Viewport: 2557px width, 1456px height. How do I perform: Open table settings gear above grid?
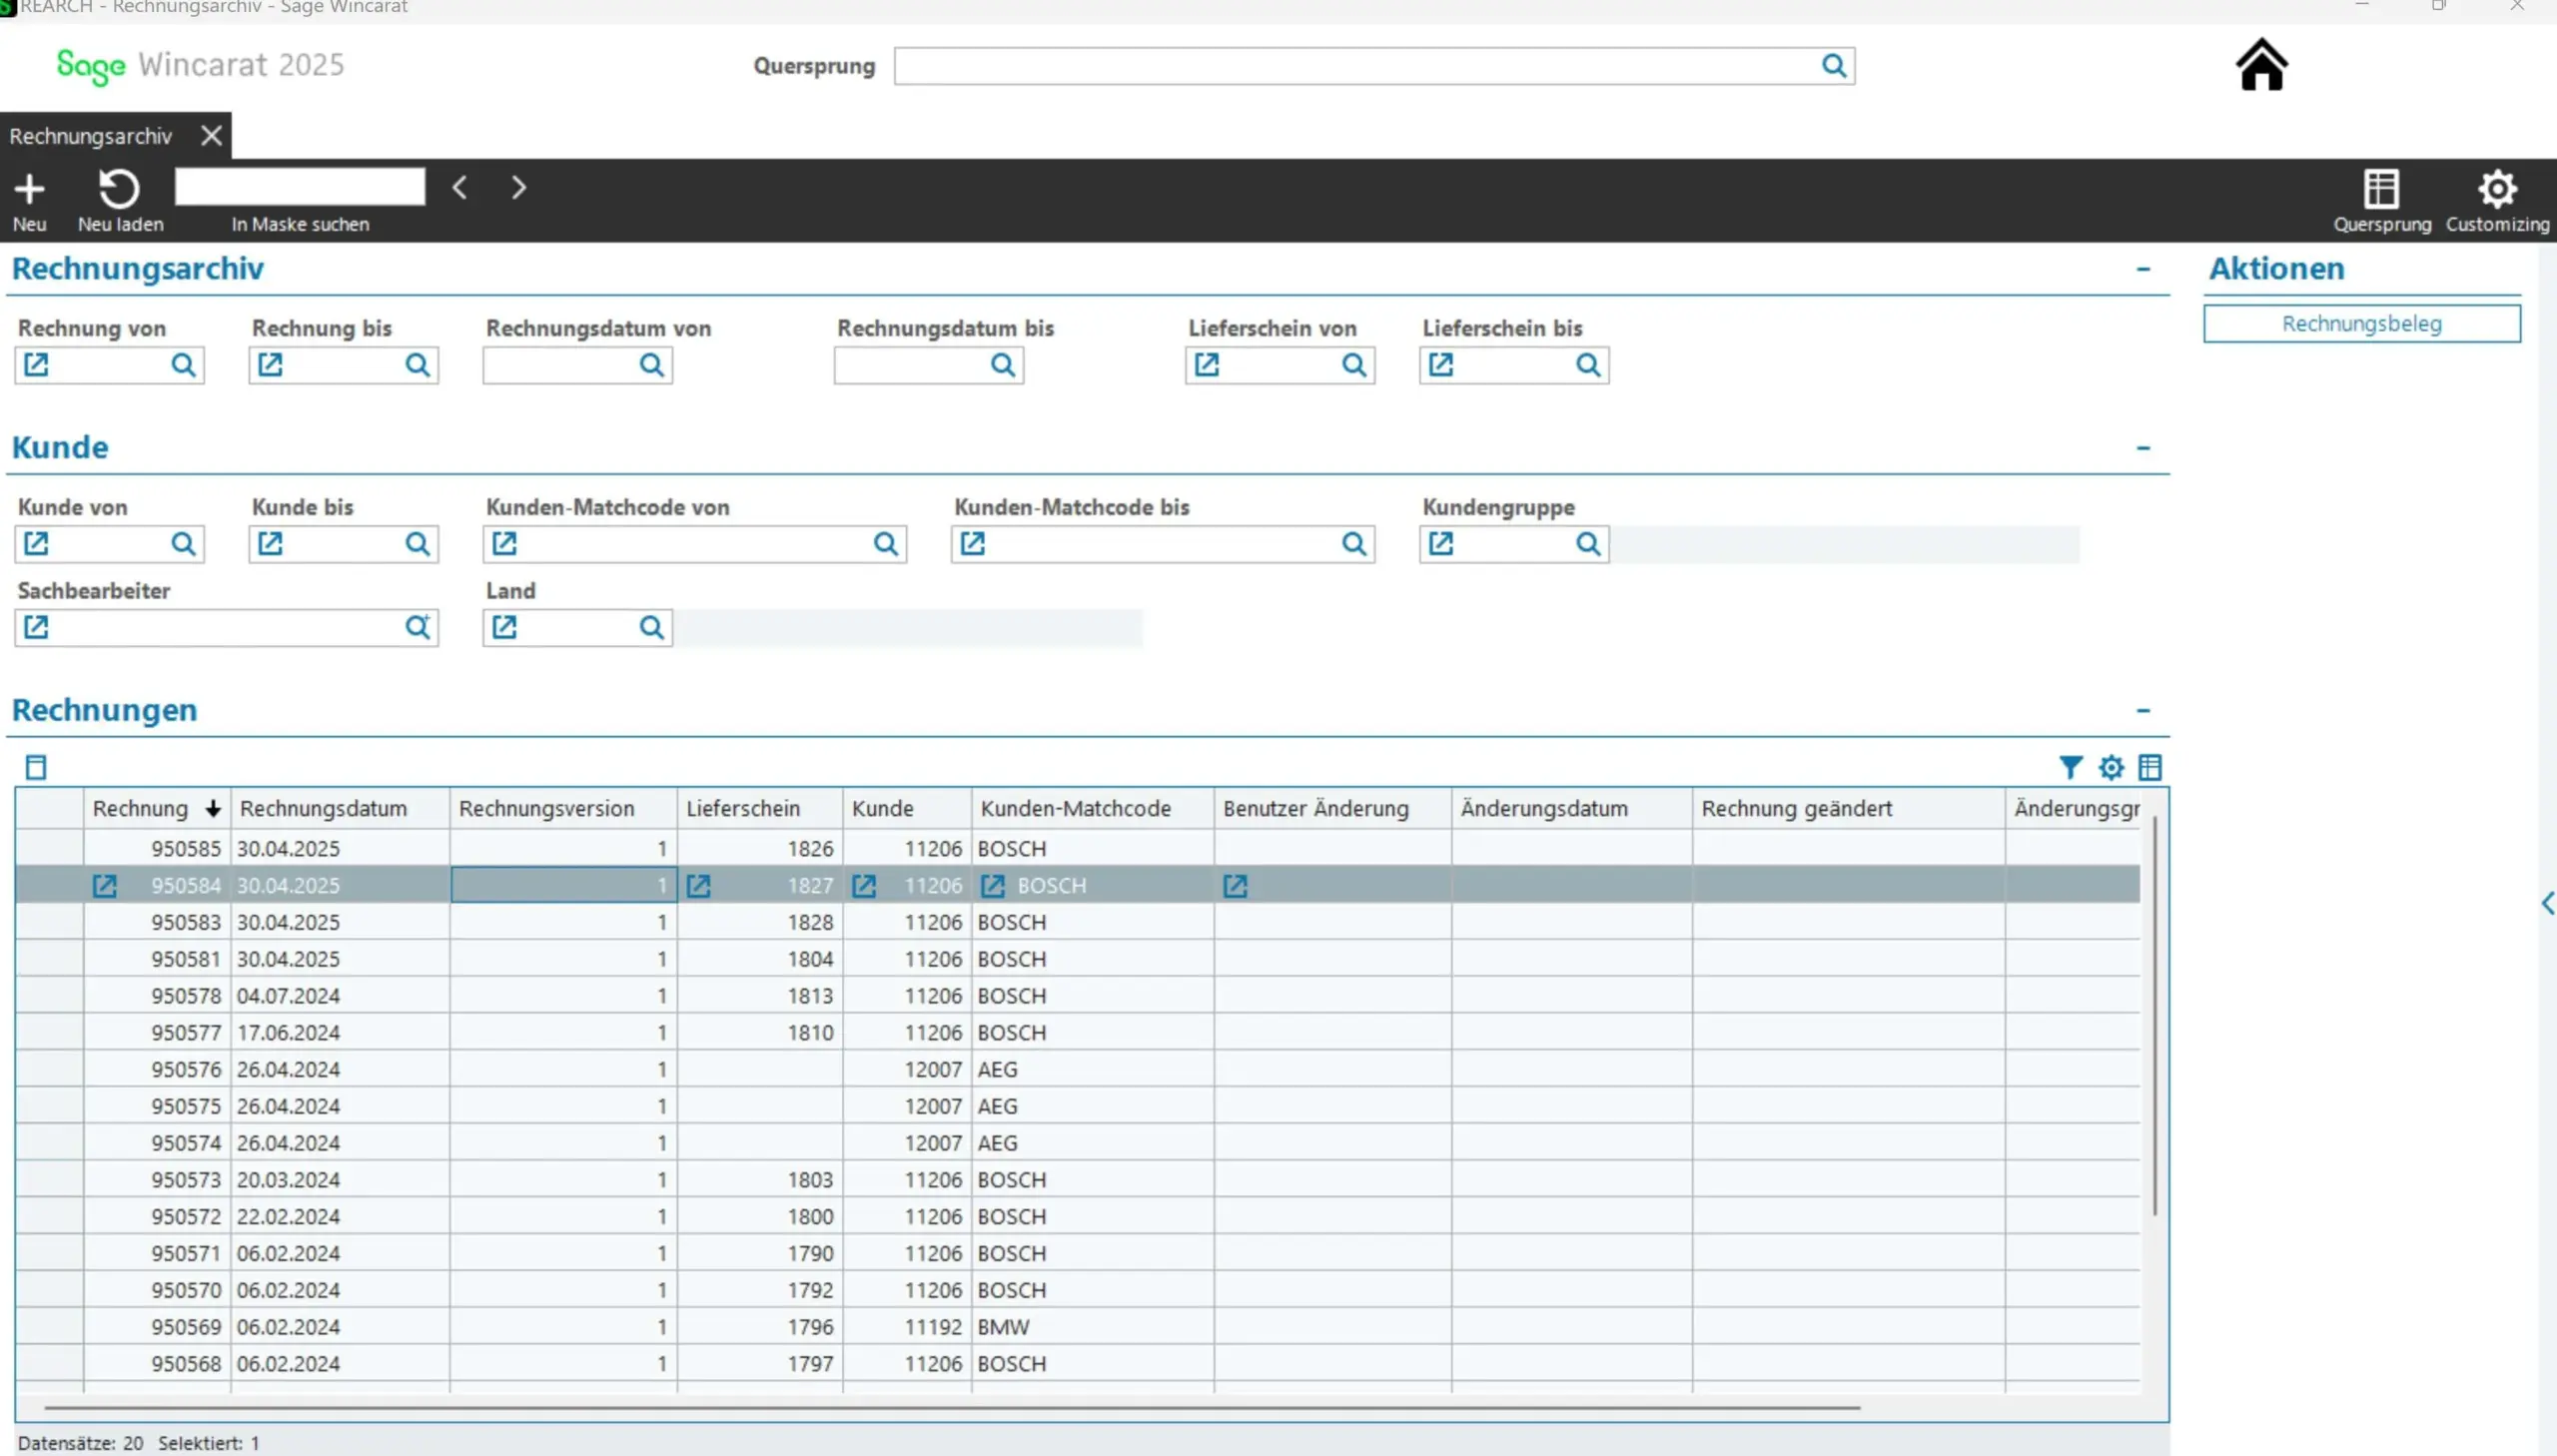(2110, 767)
